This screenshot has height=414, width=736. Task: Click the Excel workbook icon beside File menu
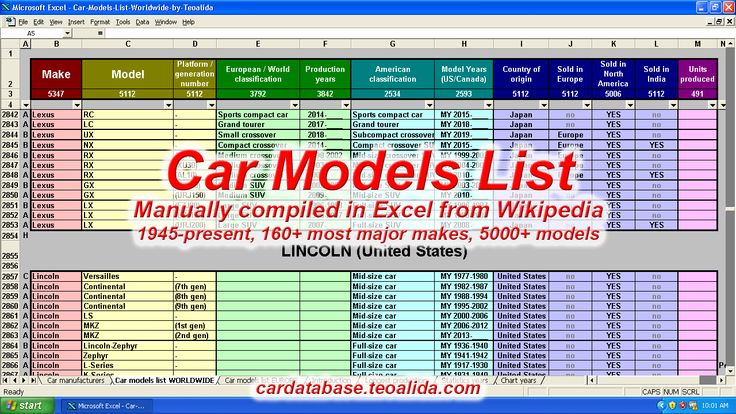(x=10, y=22)
